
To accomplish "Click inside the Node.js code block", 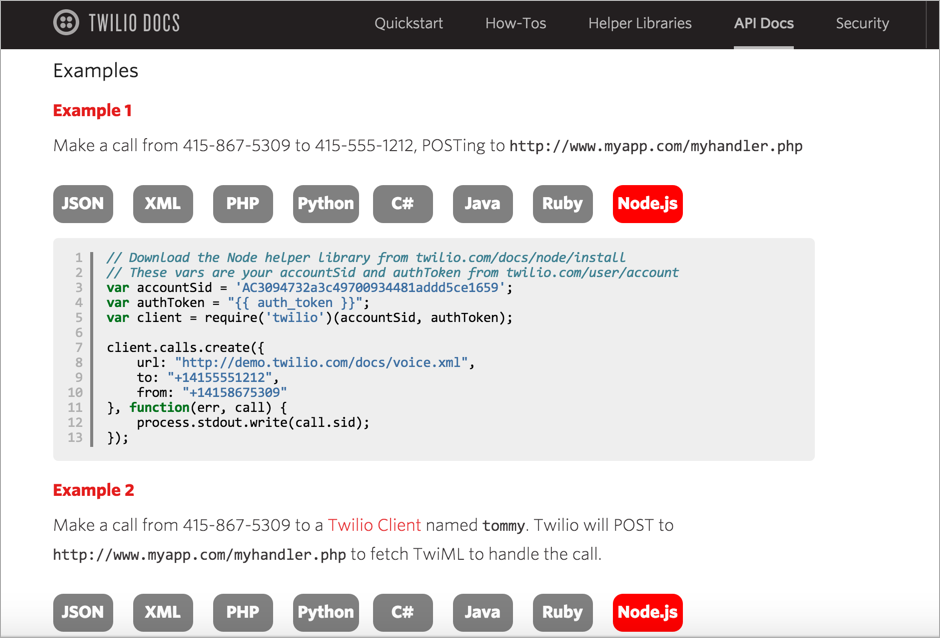I will (x=450, y=350).
